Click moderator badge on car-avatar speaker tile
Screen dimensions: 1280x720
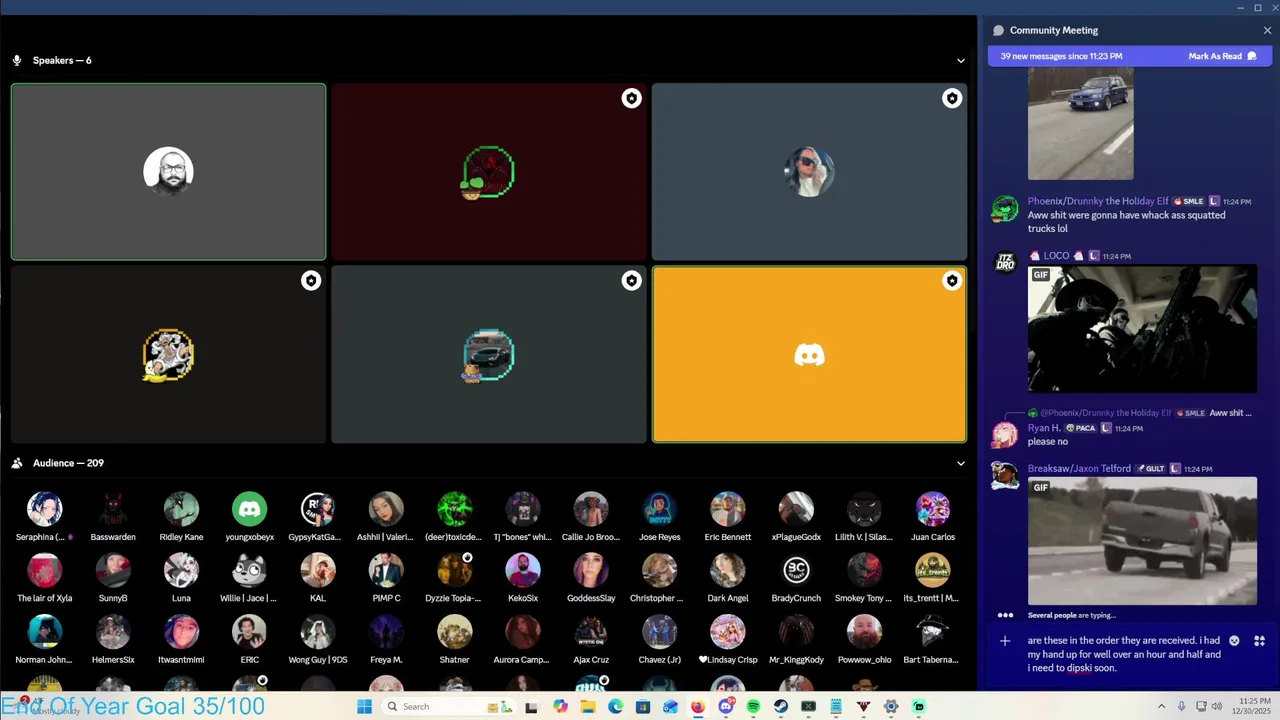631,281
